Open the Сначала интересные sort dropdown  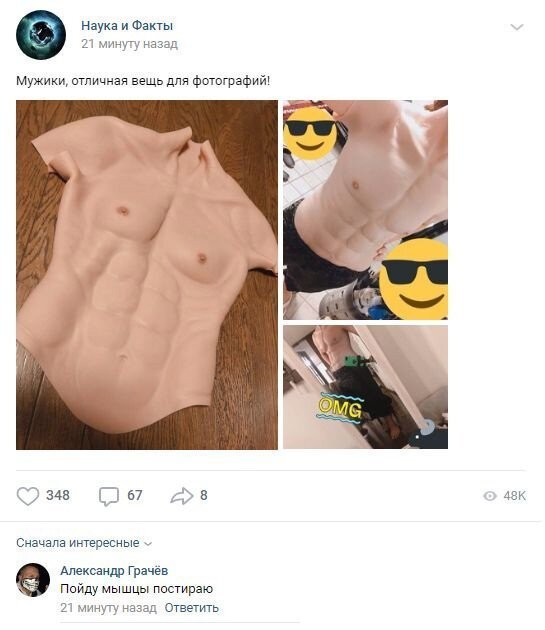click(84, 543)
